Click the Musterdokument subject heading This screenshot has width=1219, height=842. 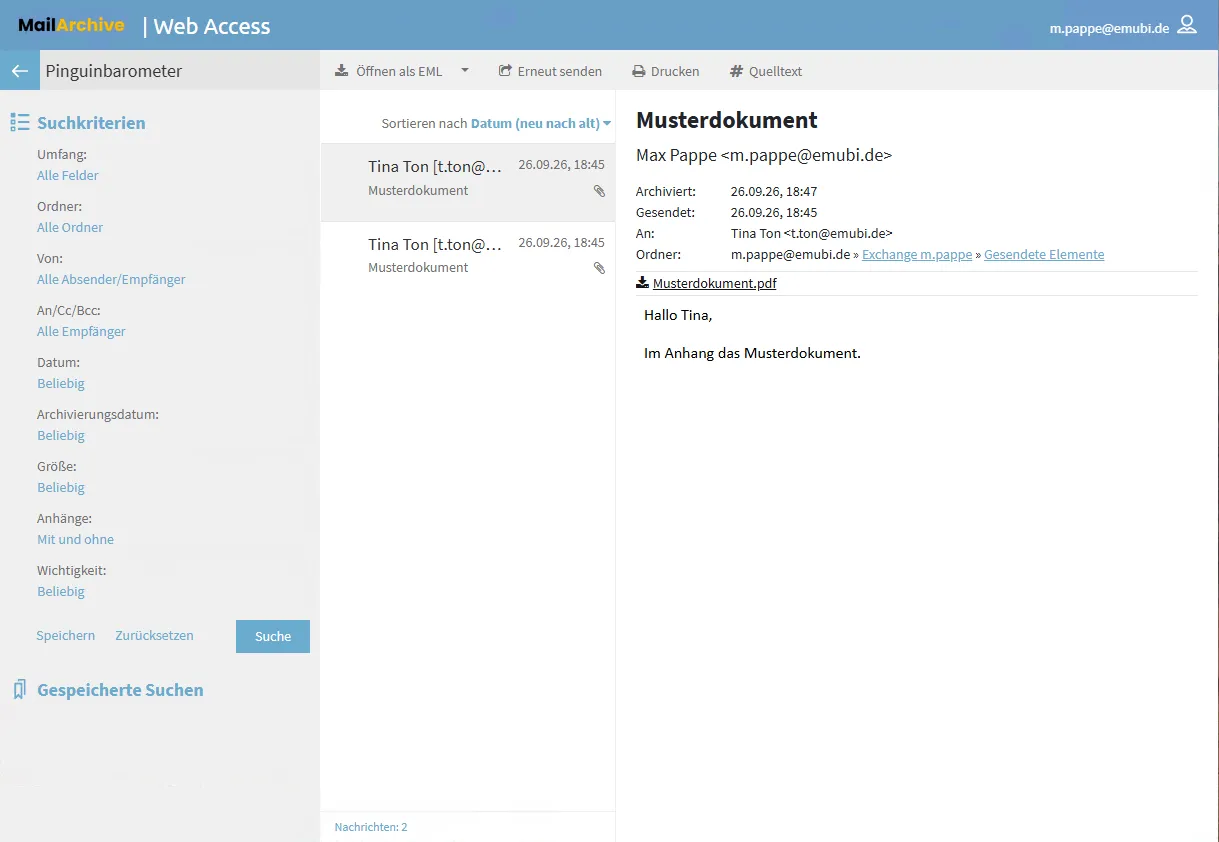(727, 120)
